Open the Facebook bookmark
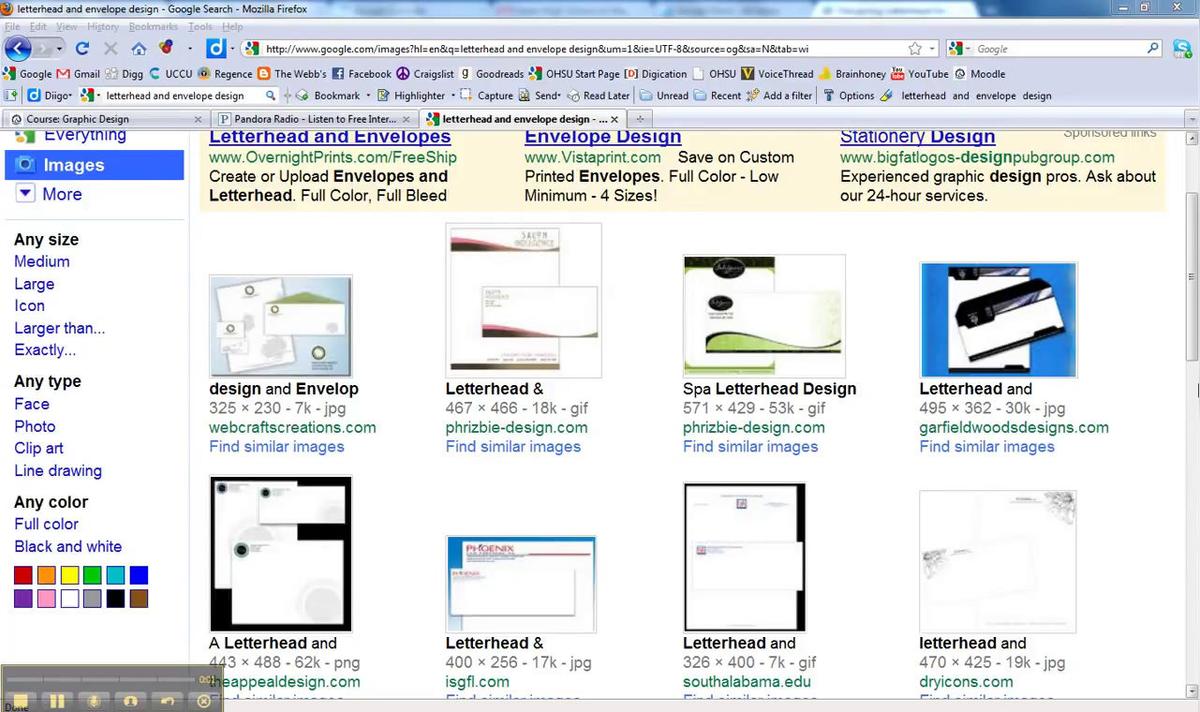Image resolution: width=1200 pixels, height=712 pixels. point(362,74)
